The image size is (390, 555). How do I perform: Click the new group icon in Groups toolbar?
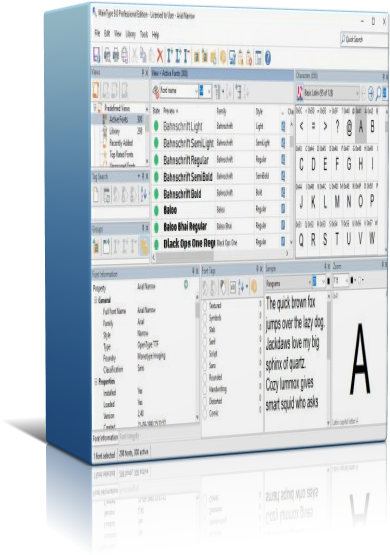click(106, 246)
